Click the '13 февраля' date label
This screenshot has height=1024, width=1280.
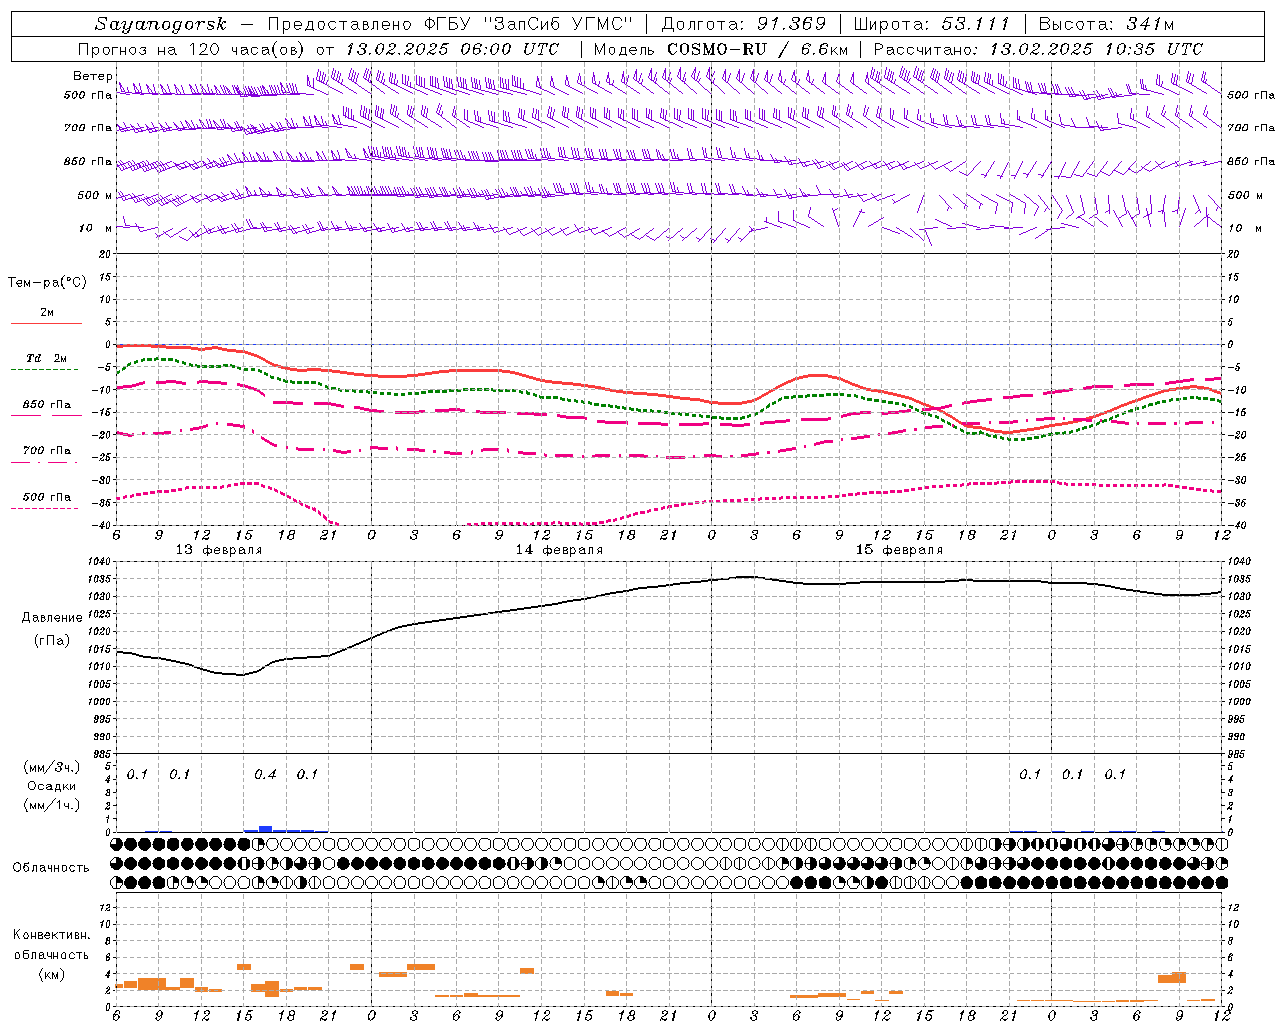click(219, 550)
